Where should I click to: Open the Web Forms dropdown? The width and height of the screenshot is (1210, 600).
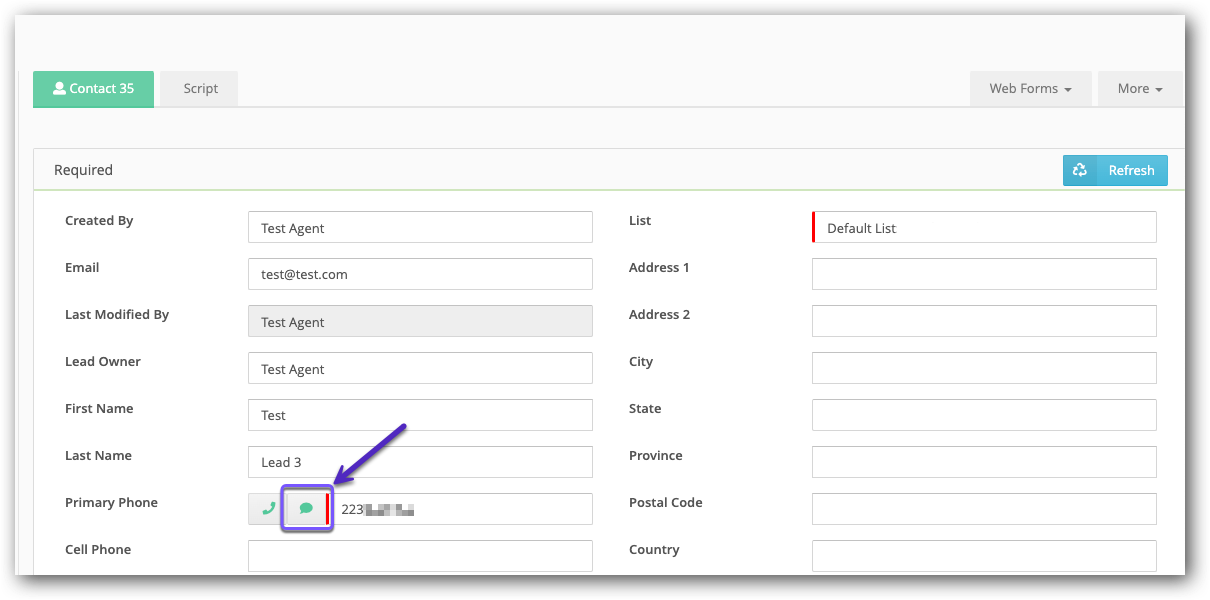pyautogui.click(x=1030, y=89)
